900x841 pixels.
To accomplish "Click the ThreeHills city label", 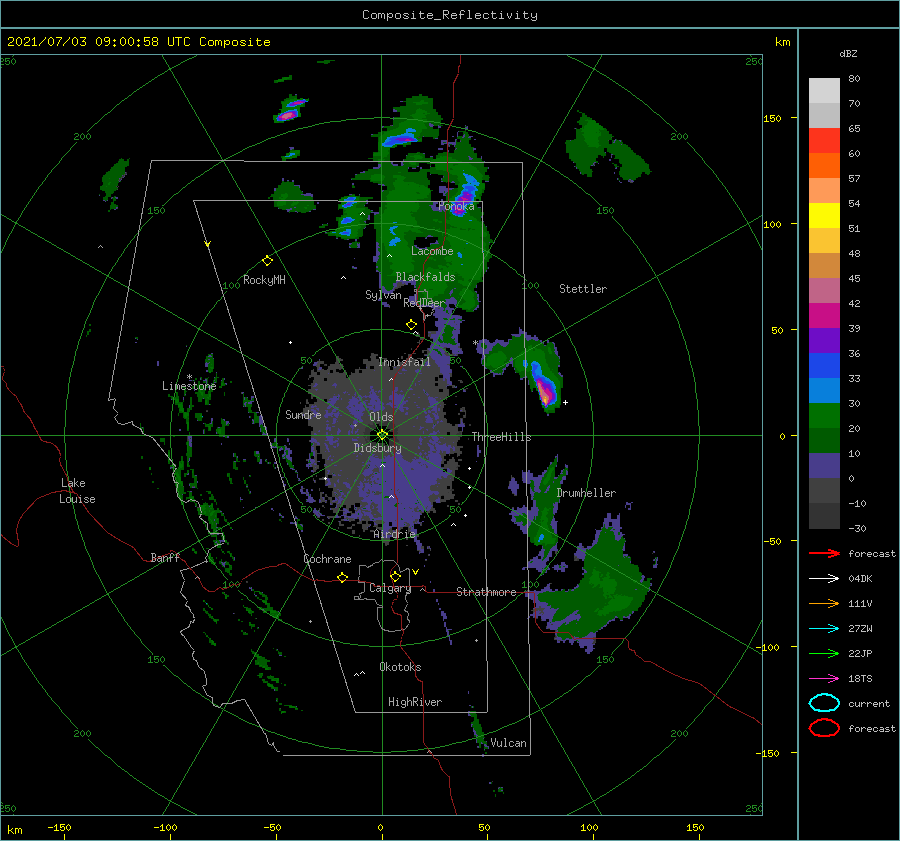I will (501, 437).
